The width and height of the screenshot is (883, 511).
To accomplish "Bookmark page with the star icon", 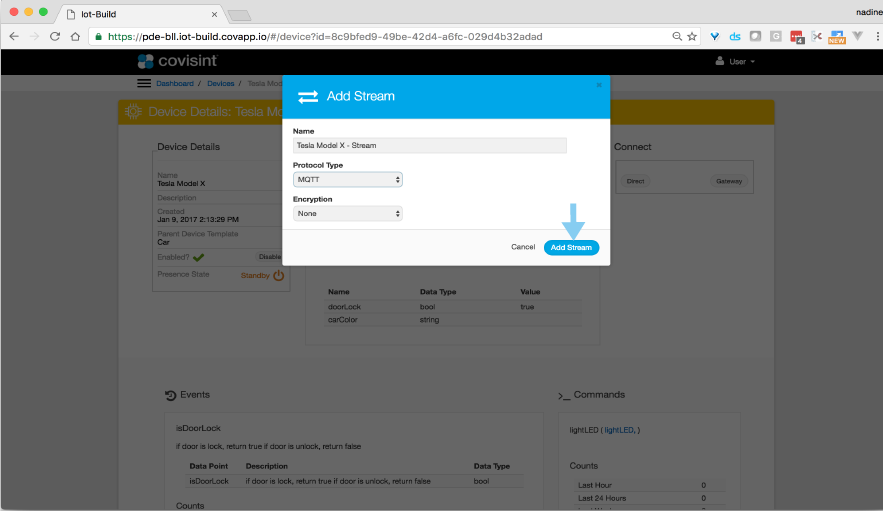I will [692, 36].
